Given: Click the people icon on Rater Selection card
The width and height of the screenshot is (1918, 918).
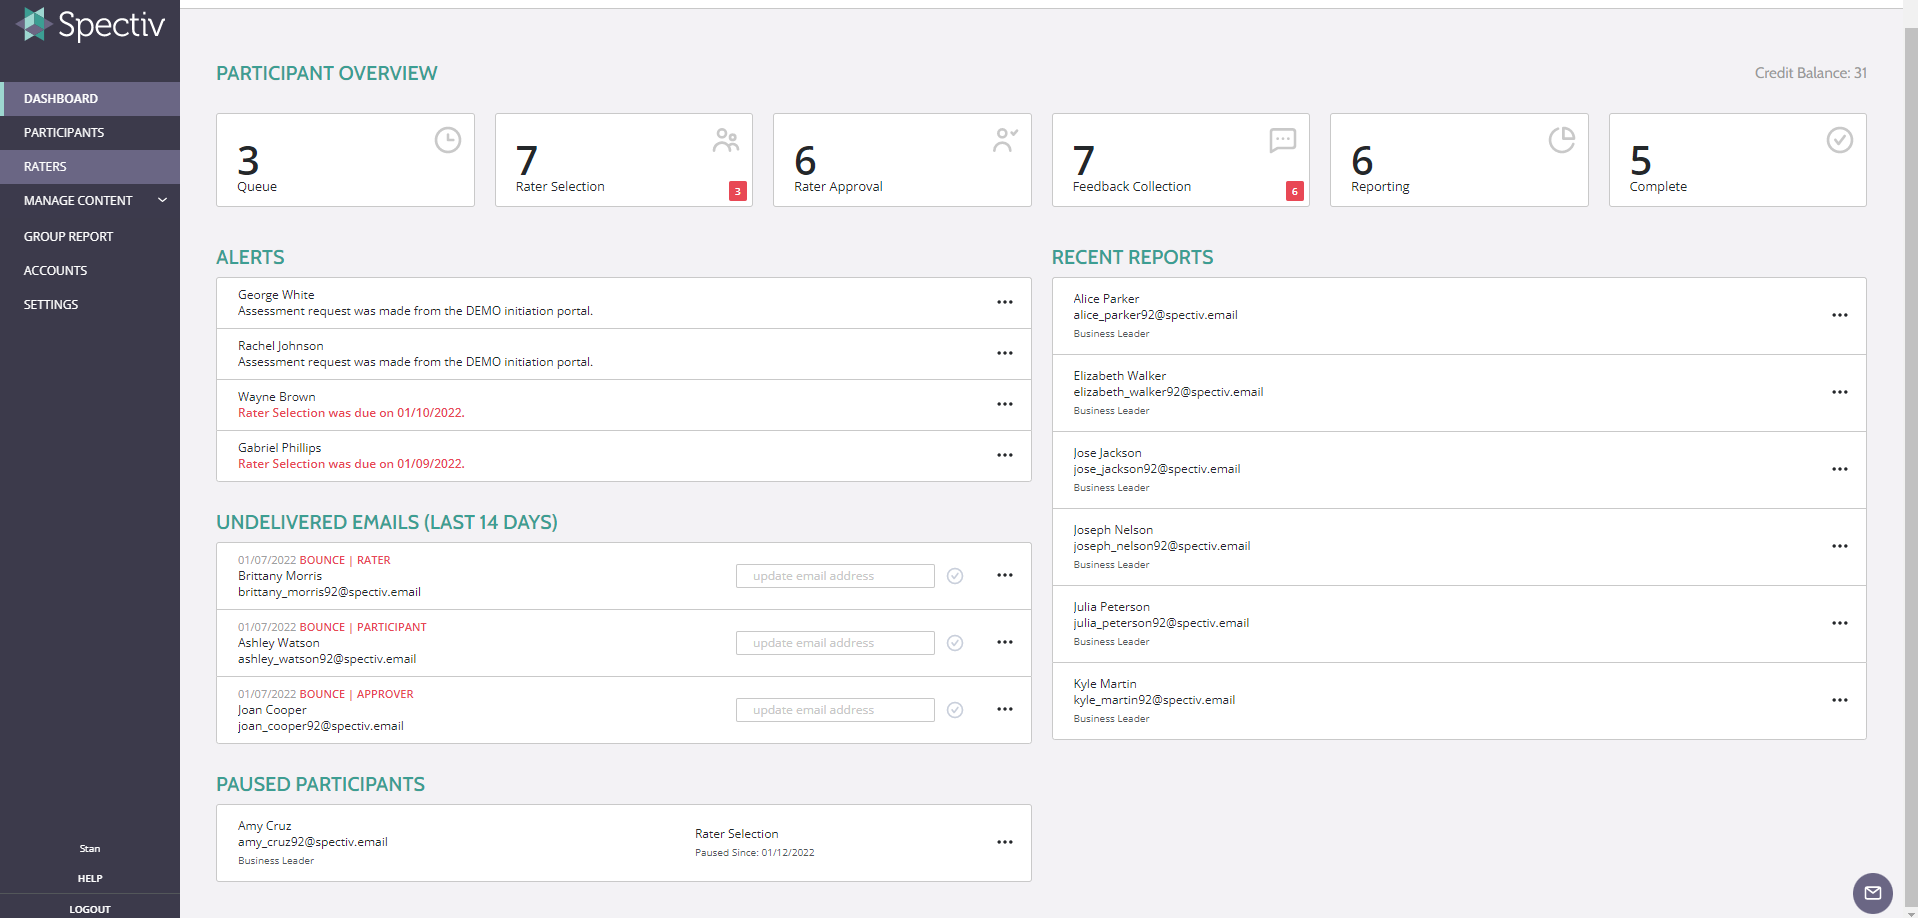Looking at the screenshot, I should (725, 140).
